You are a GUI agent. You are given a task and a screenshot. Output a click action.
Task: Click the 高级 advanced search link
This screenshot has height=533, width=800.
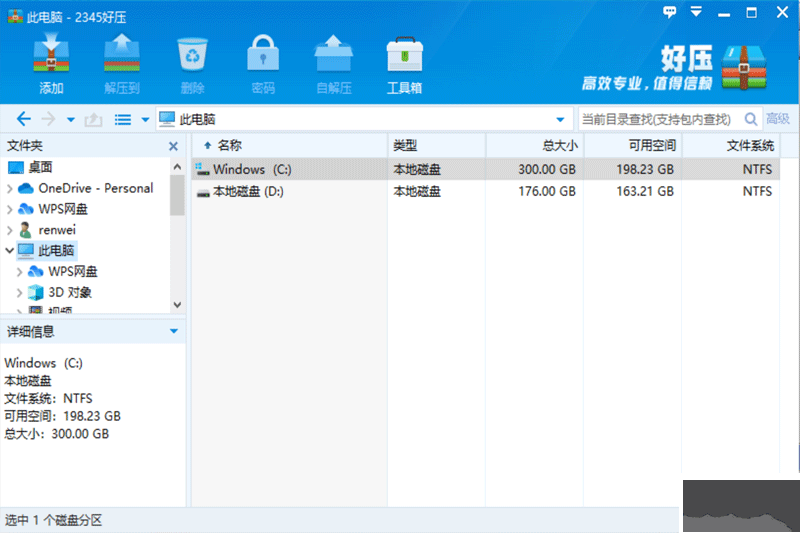778,119
